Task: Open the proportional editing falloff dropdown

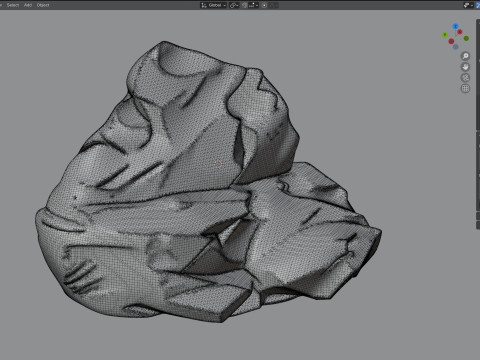Action: pyautogui.click(x=273, y=5)
